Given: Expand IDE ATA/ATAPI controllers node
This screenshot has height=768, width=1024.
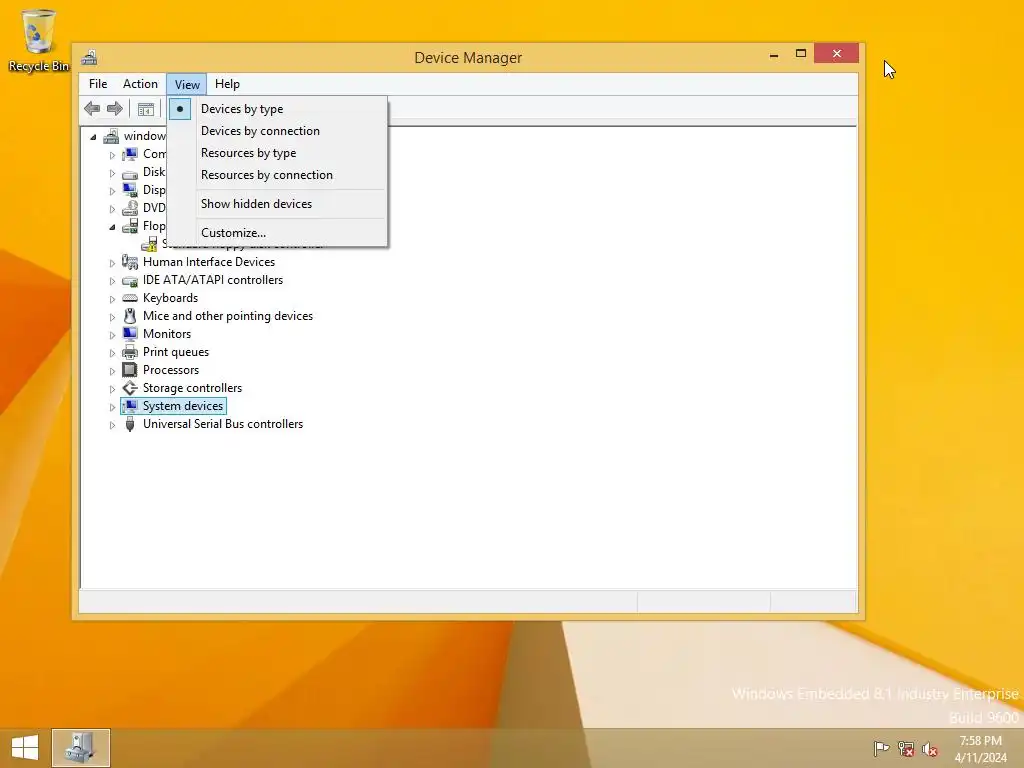Looking at the screenshot, I should pos(112,281).
